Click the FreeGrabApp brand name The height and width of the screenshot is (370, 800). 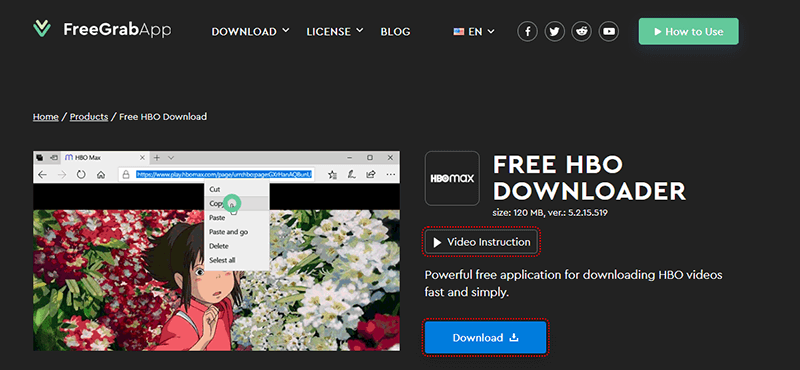pyautogui.click(x=117, y=30)
